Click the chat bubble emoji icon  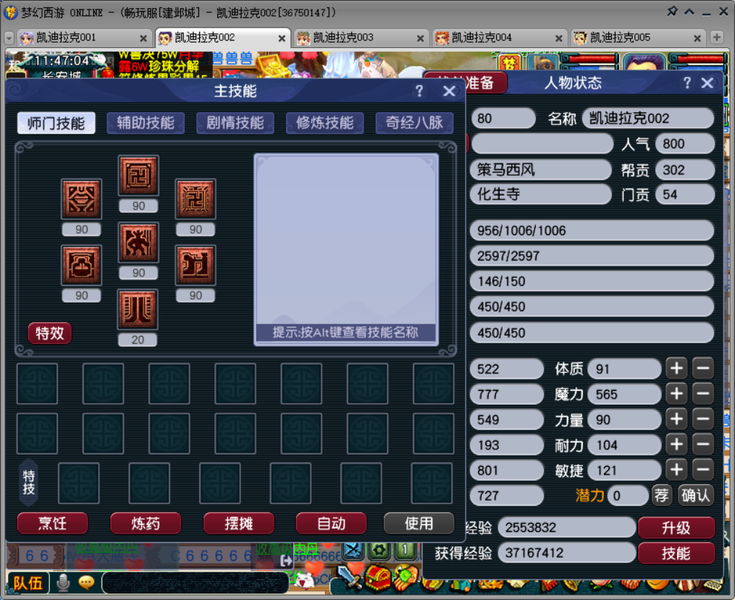86,583
